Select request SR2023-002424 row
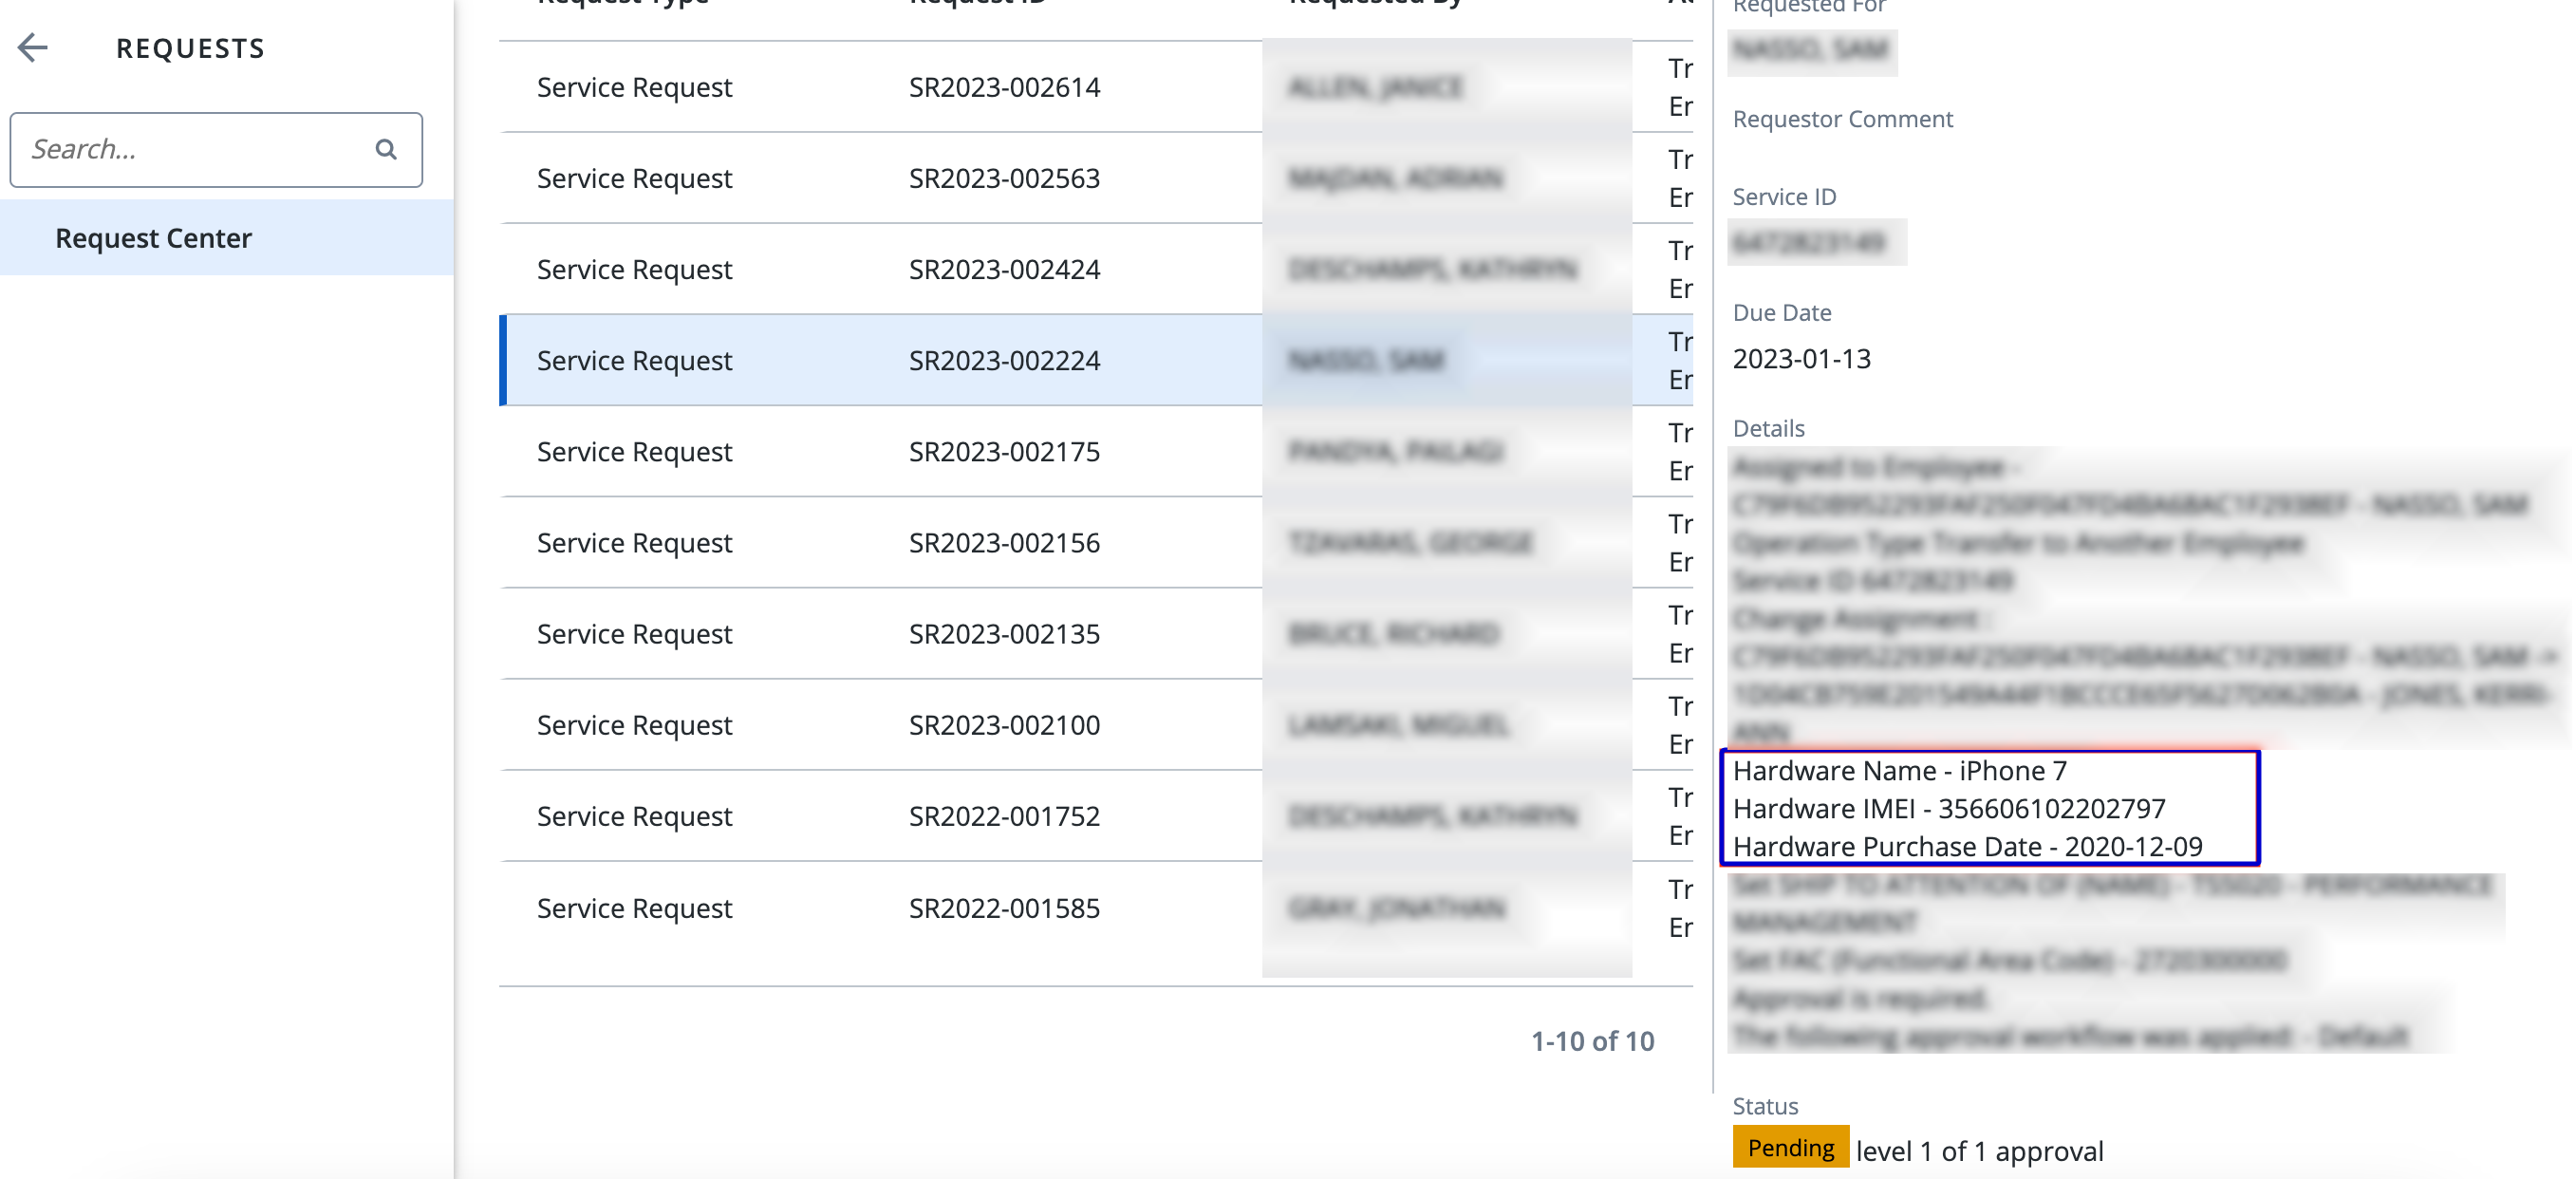This screenshot has height=1179, width=2576. 1003,269
